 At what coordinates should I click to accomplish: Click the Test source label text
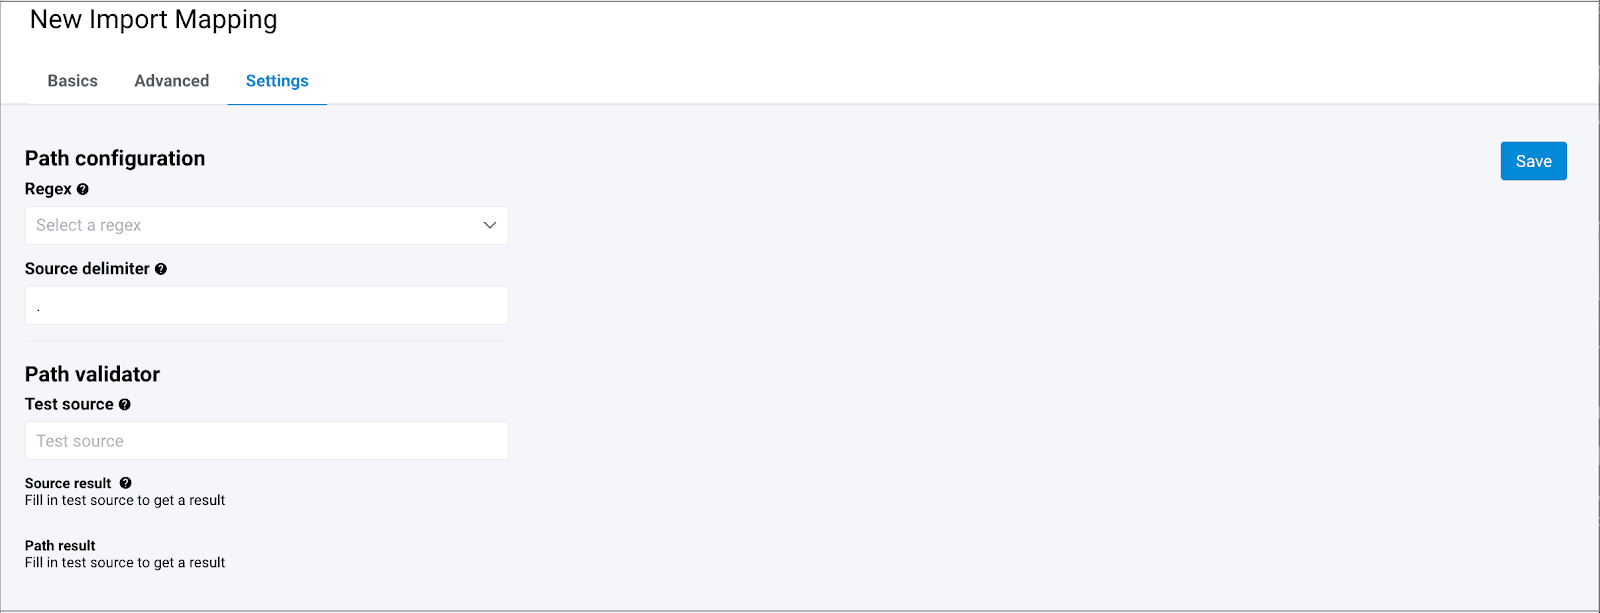click(x=69, y=404)
